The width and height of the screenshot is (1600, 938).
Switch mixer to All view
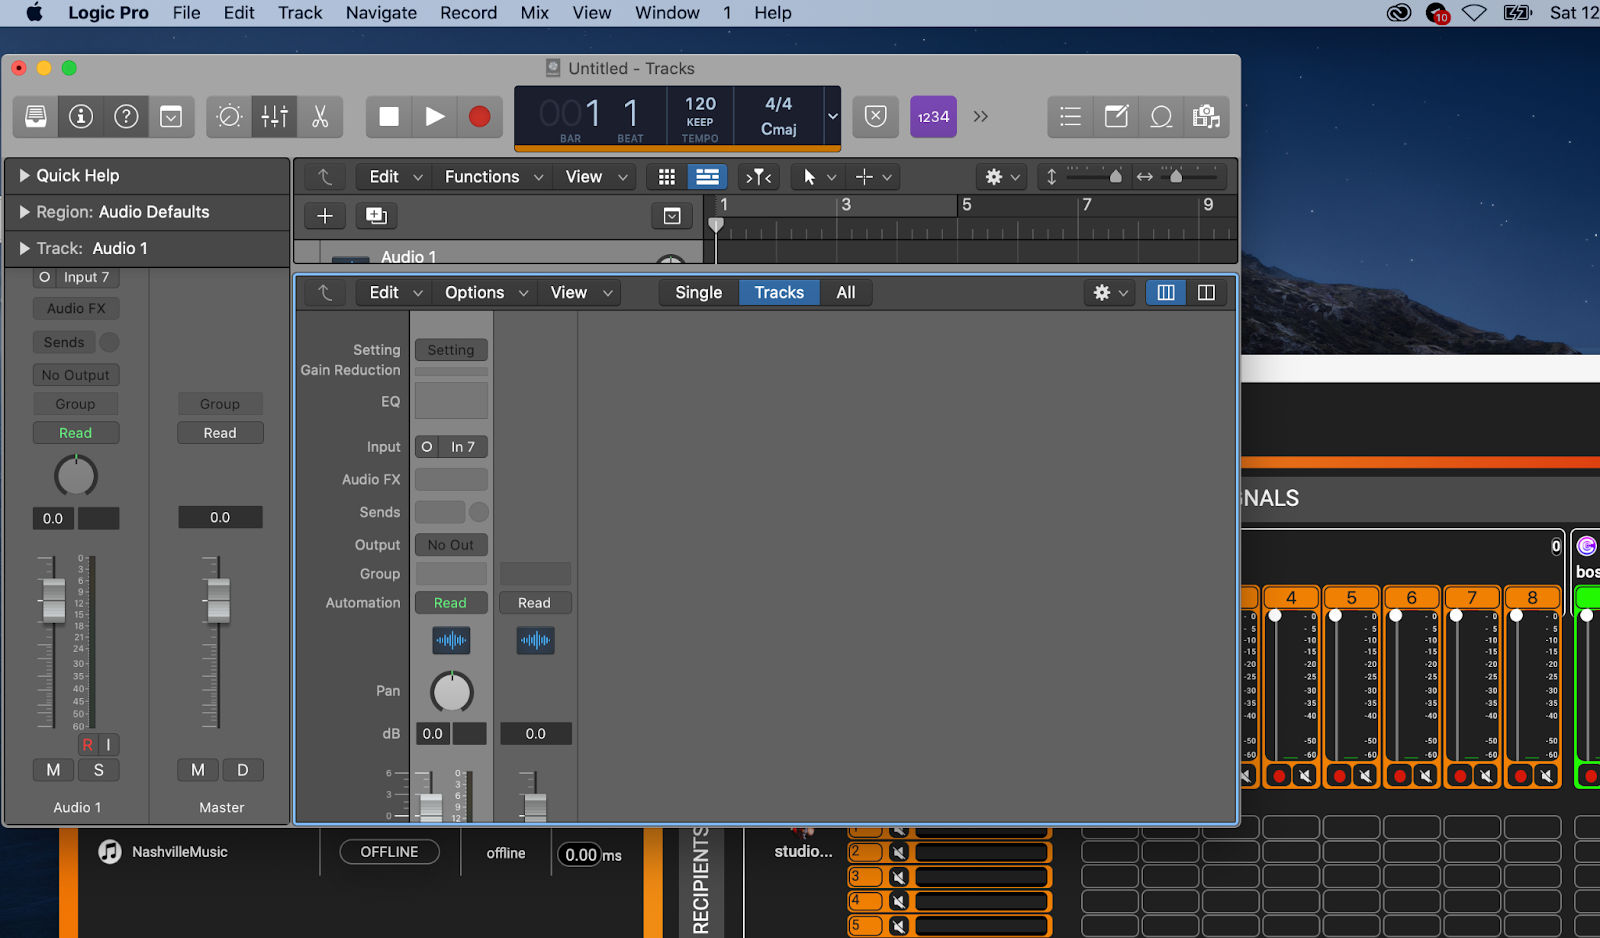[846, 293]
